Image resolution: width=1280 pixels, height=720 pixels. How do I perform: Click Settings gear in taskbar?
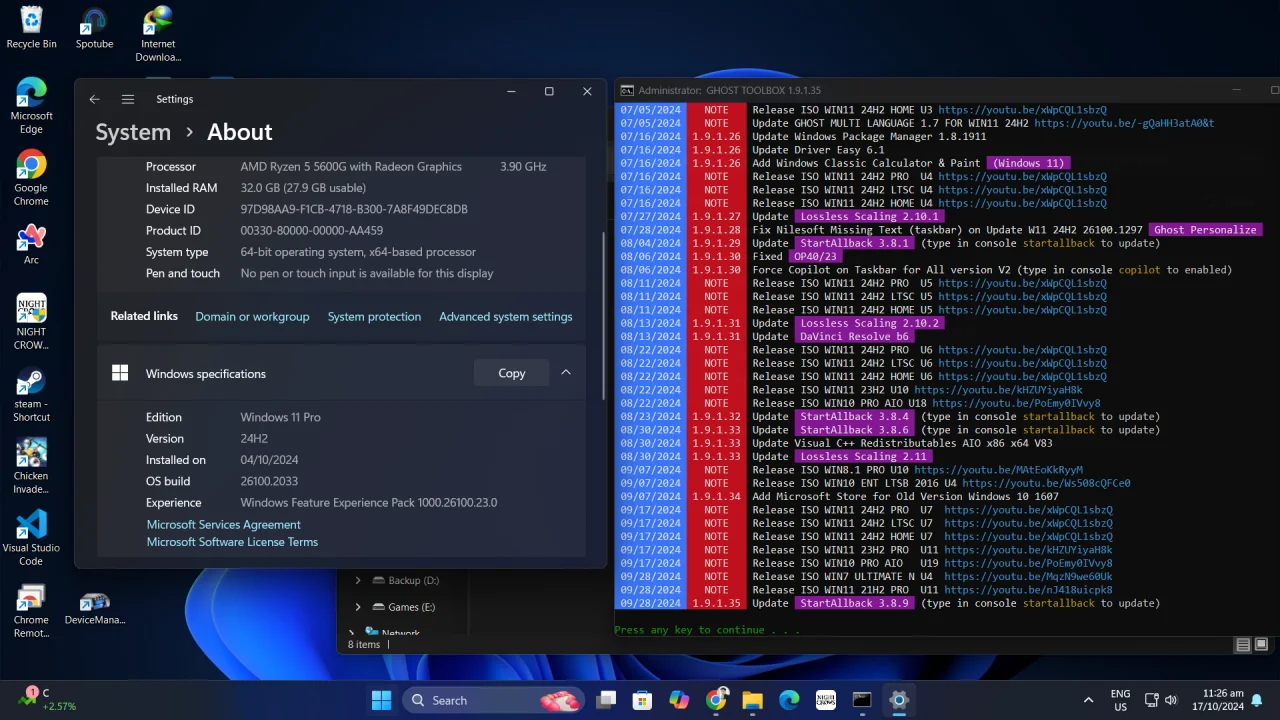coord(898,700)
